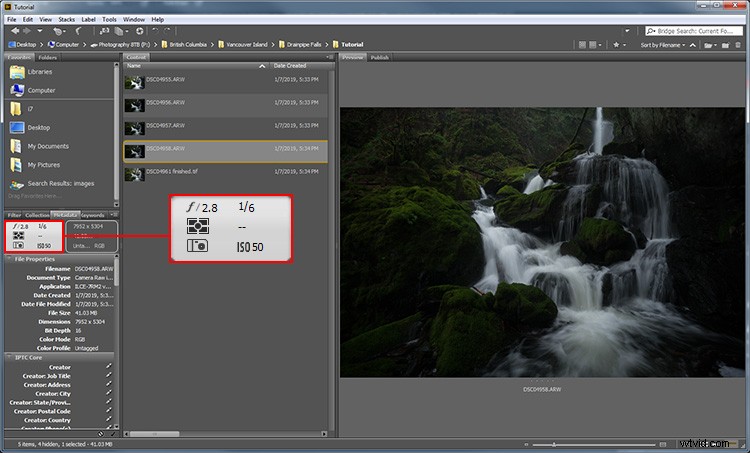The height and width of the screenshot is (453, 750).
Task: Adjust the thumbnail size slider
Action: pos(556,444)
